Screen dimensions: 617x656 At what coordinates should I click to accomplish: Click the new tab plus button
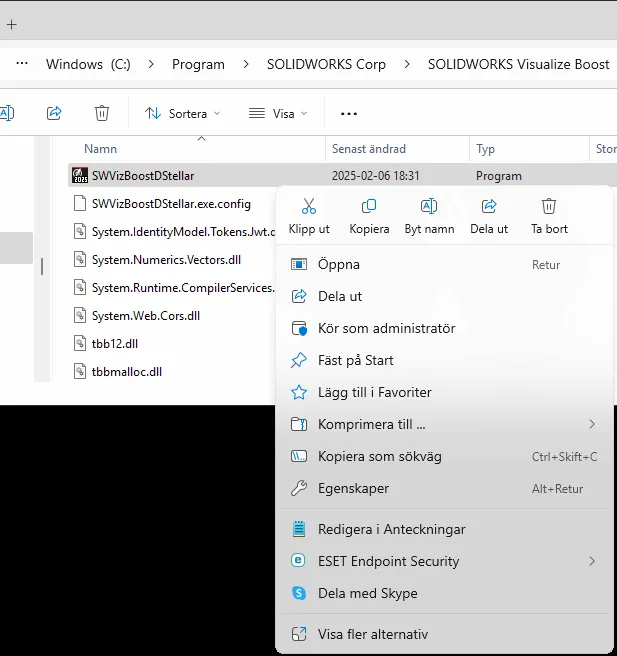(x=12, y=25)
